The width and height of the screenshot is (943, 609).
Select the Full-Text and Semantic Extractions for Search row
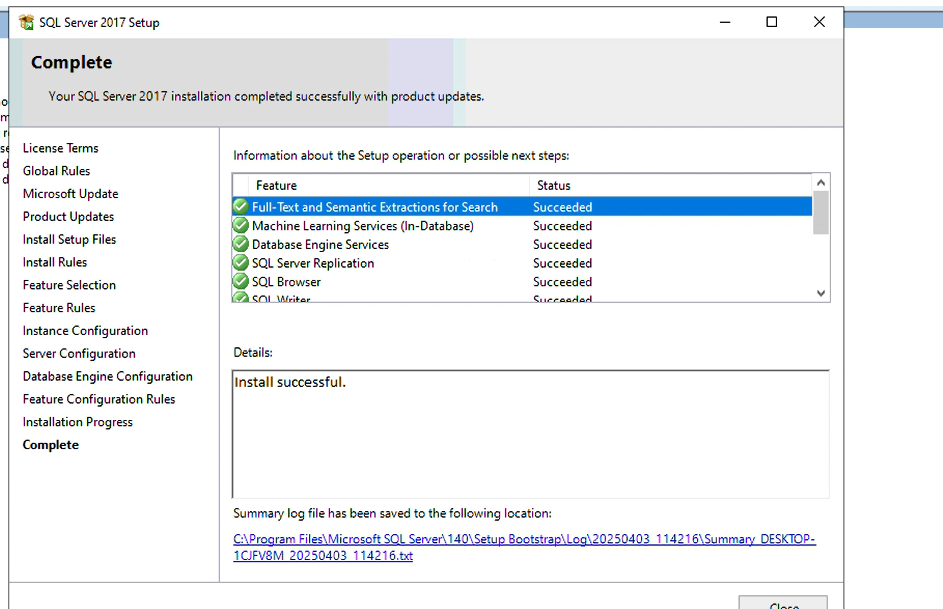(x=522, y=207)
